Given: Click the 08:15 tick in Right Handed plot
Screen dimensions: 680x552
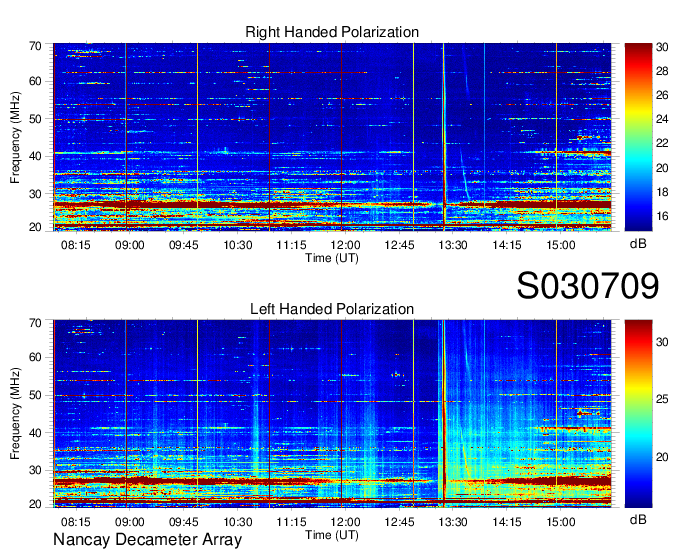Looking at the screenshot, I should (75, 245).
